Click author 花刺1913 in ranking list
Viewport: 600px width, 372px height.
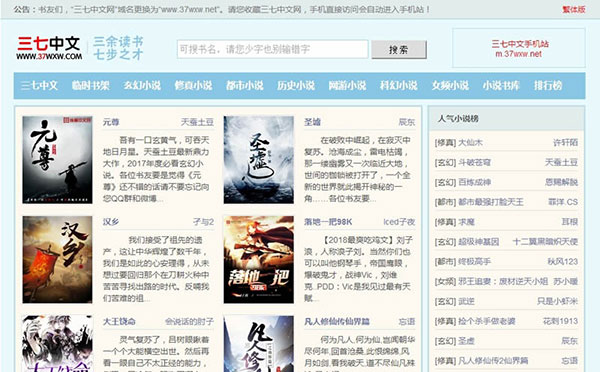pyautogui.click(x=560, y=321)
